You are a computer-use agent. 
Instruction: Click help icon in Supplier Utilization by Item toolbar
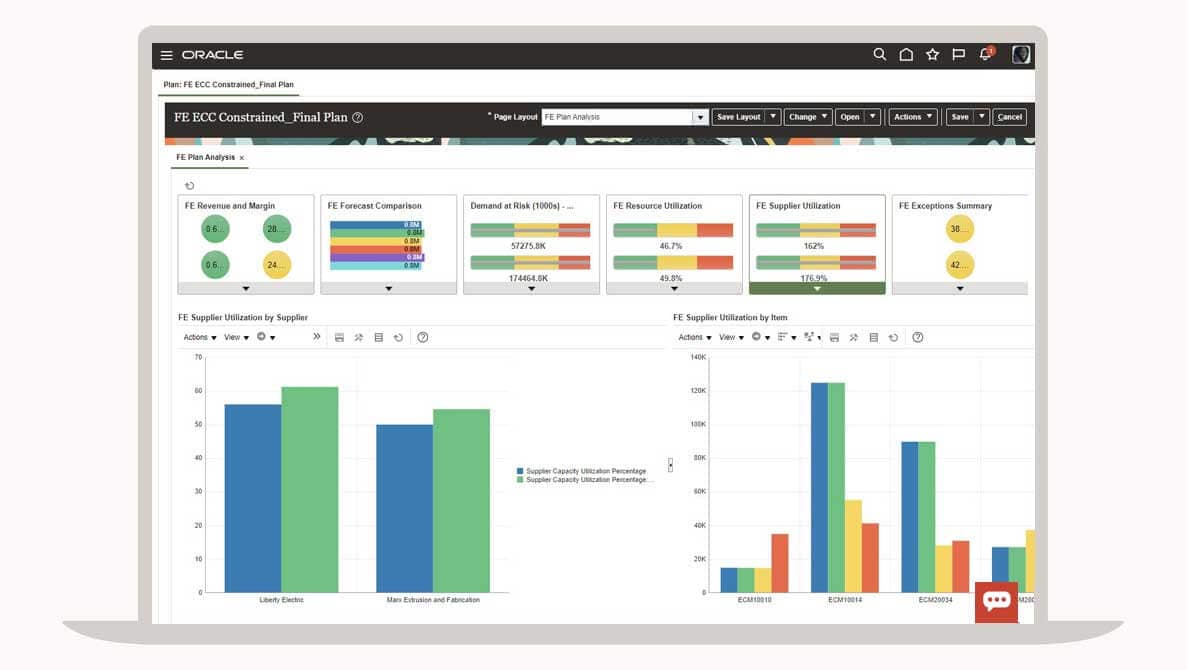[917, 338]
